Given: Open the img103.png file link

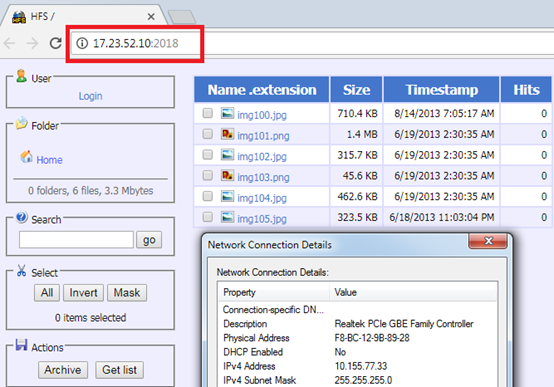Looking at the screenshot, I should (263, 177).
